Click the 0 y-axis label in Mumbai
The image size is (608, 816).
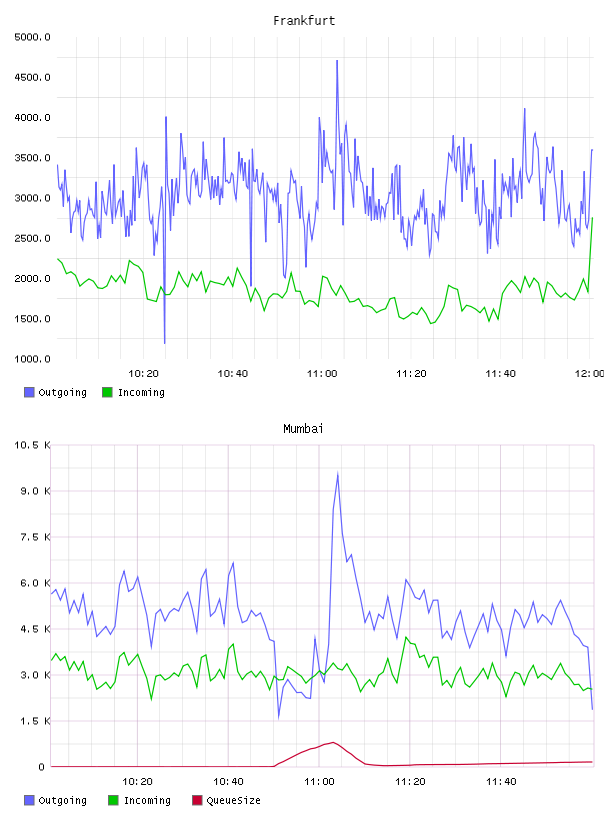(42, 767)
